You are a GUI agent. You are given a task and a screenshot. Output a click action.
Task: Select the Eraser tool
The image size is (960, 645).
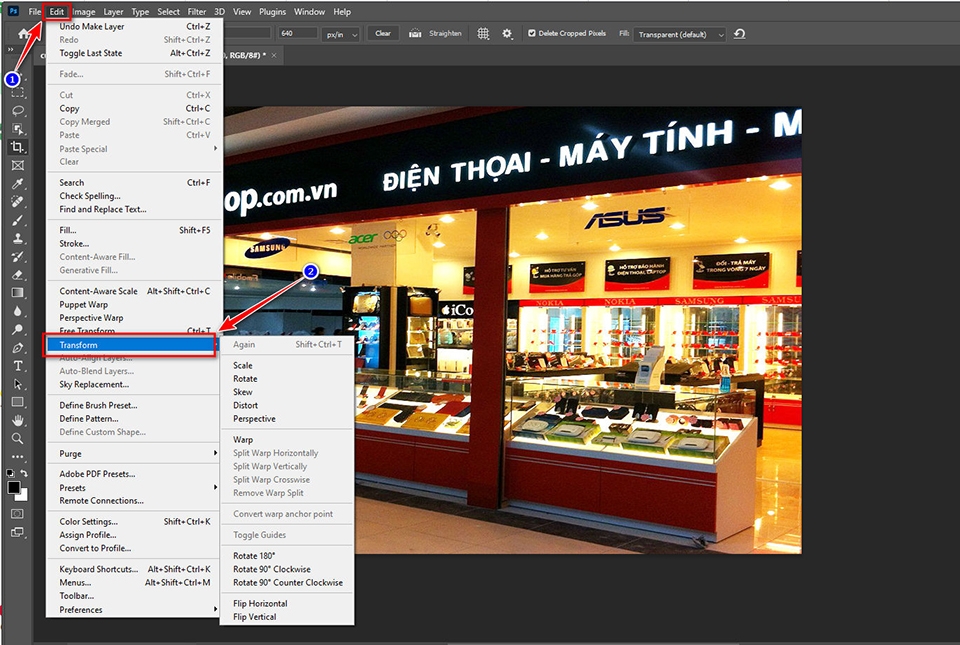pos(18,275)
